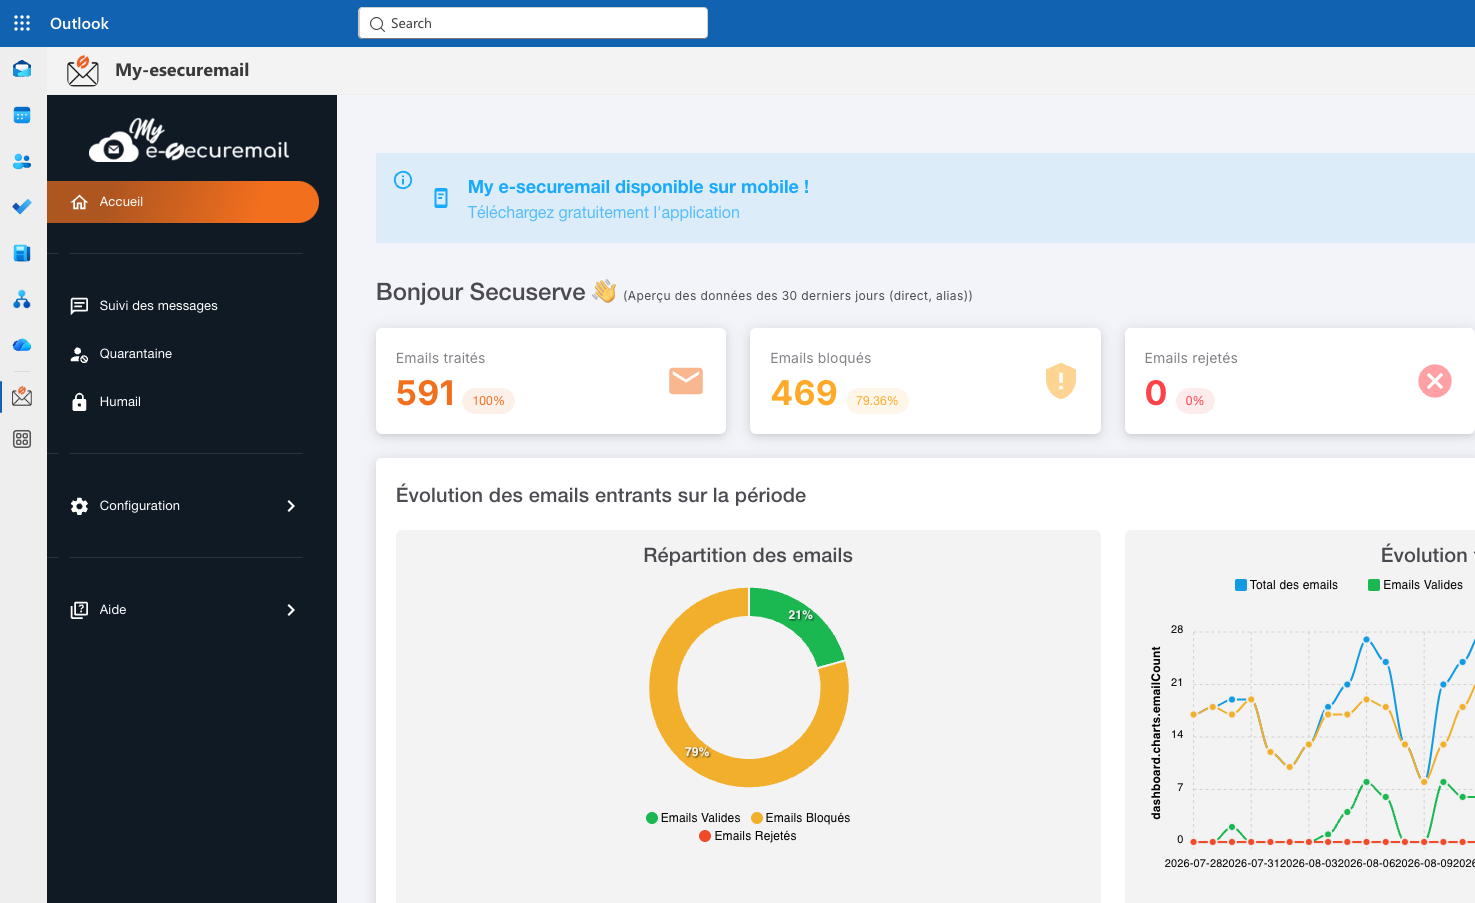This screenshot has height=903, width=1475.
Task: Click the Aide help-book icon
Action: 80,610
